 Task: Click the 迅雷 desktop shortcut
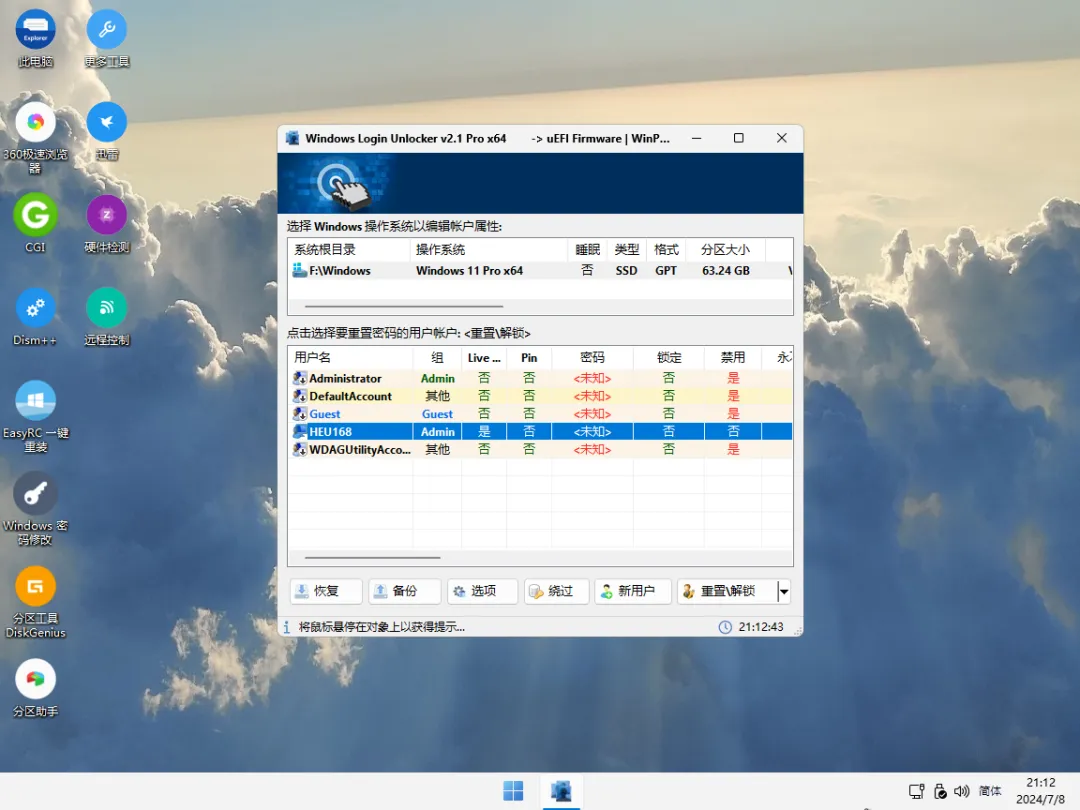(x=107, y=132)
